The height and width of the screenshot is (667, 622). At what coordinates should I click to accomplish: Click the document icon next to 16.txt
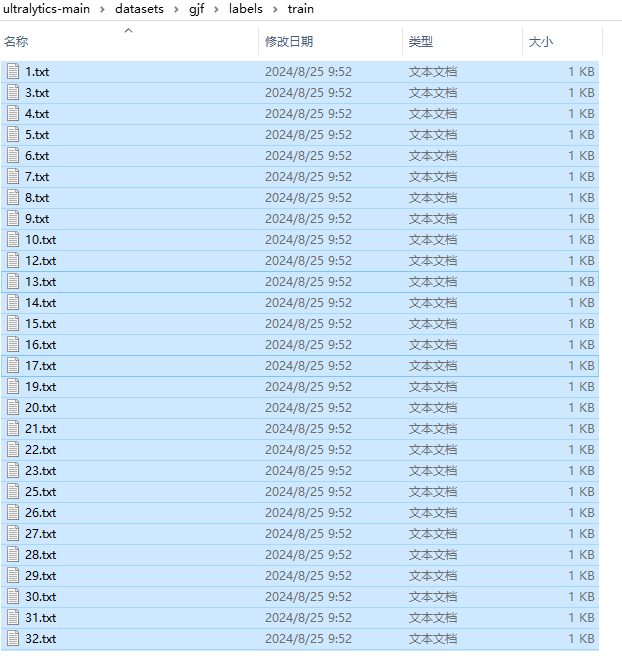13,345
